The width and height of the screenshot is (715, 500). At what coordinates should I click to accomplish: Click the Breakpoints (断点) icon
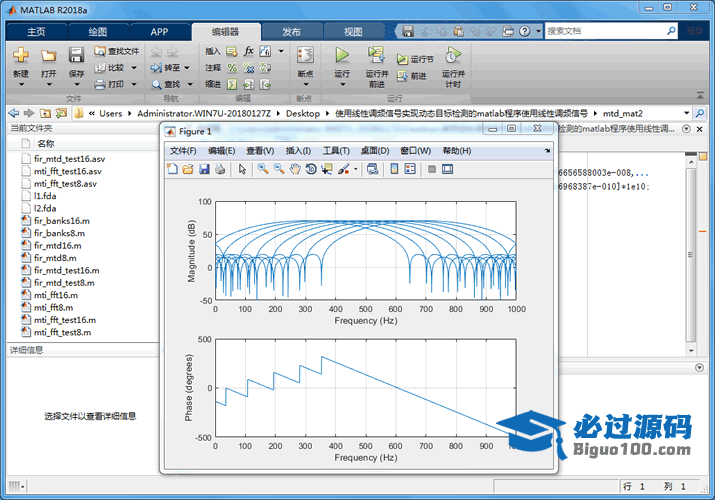point(305,55)
